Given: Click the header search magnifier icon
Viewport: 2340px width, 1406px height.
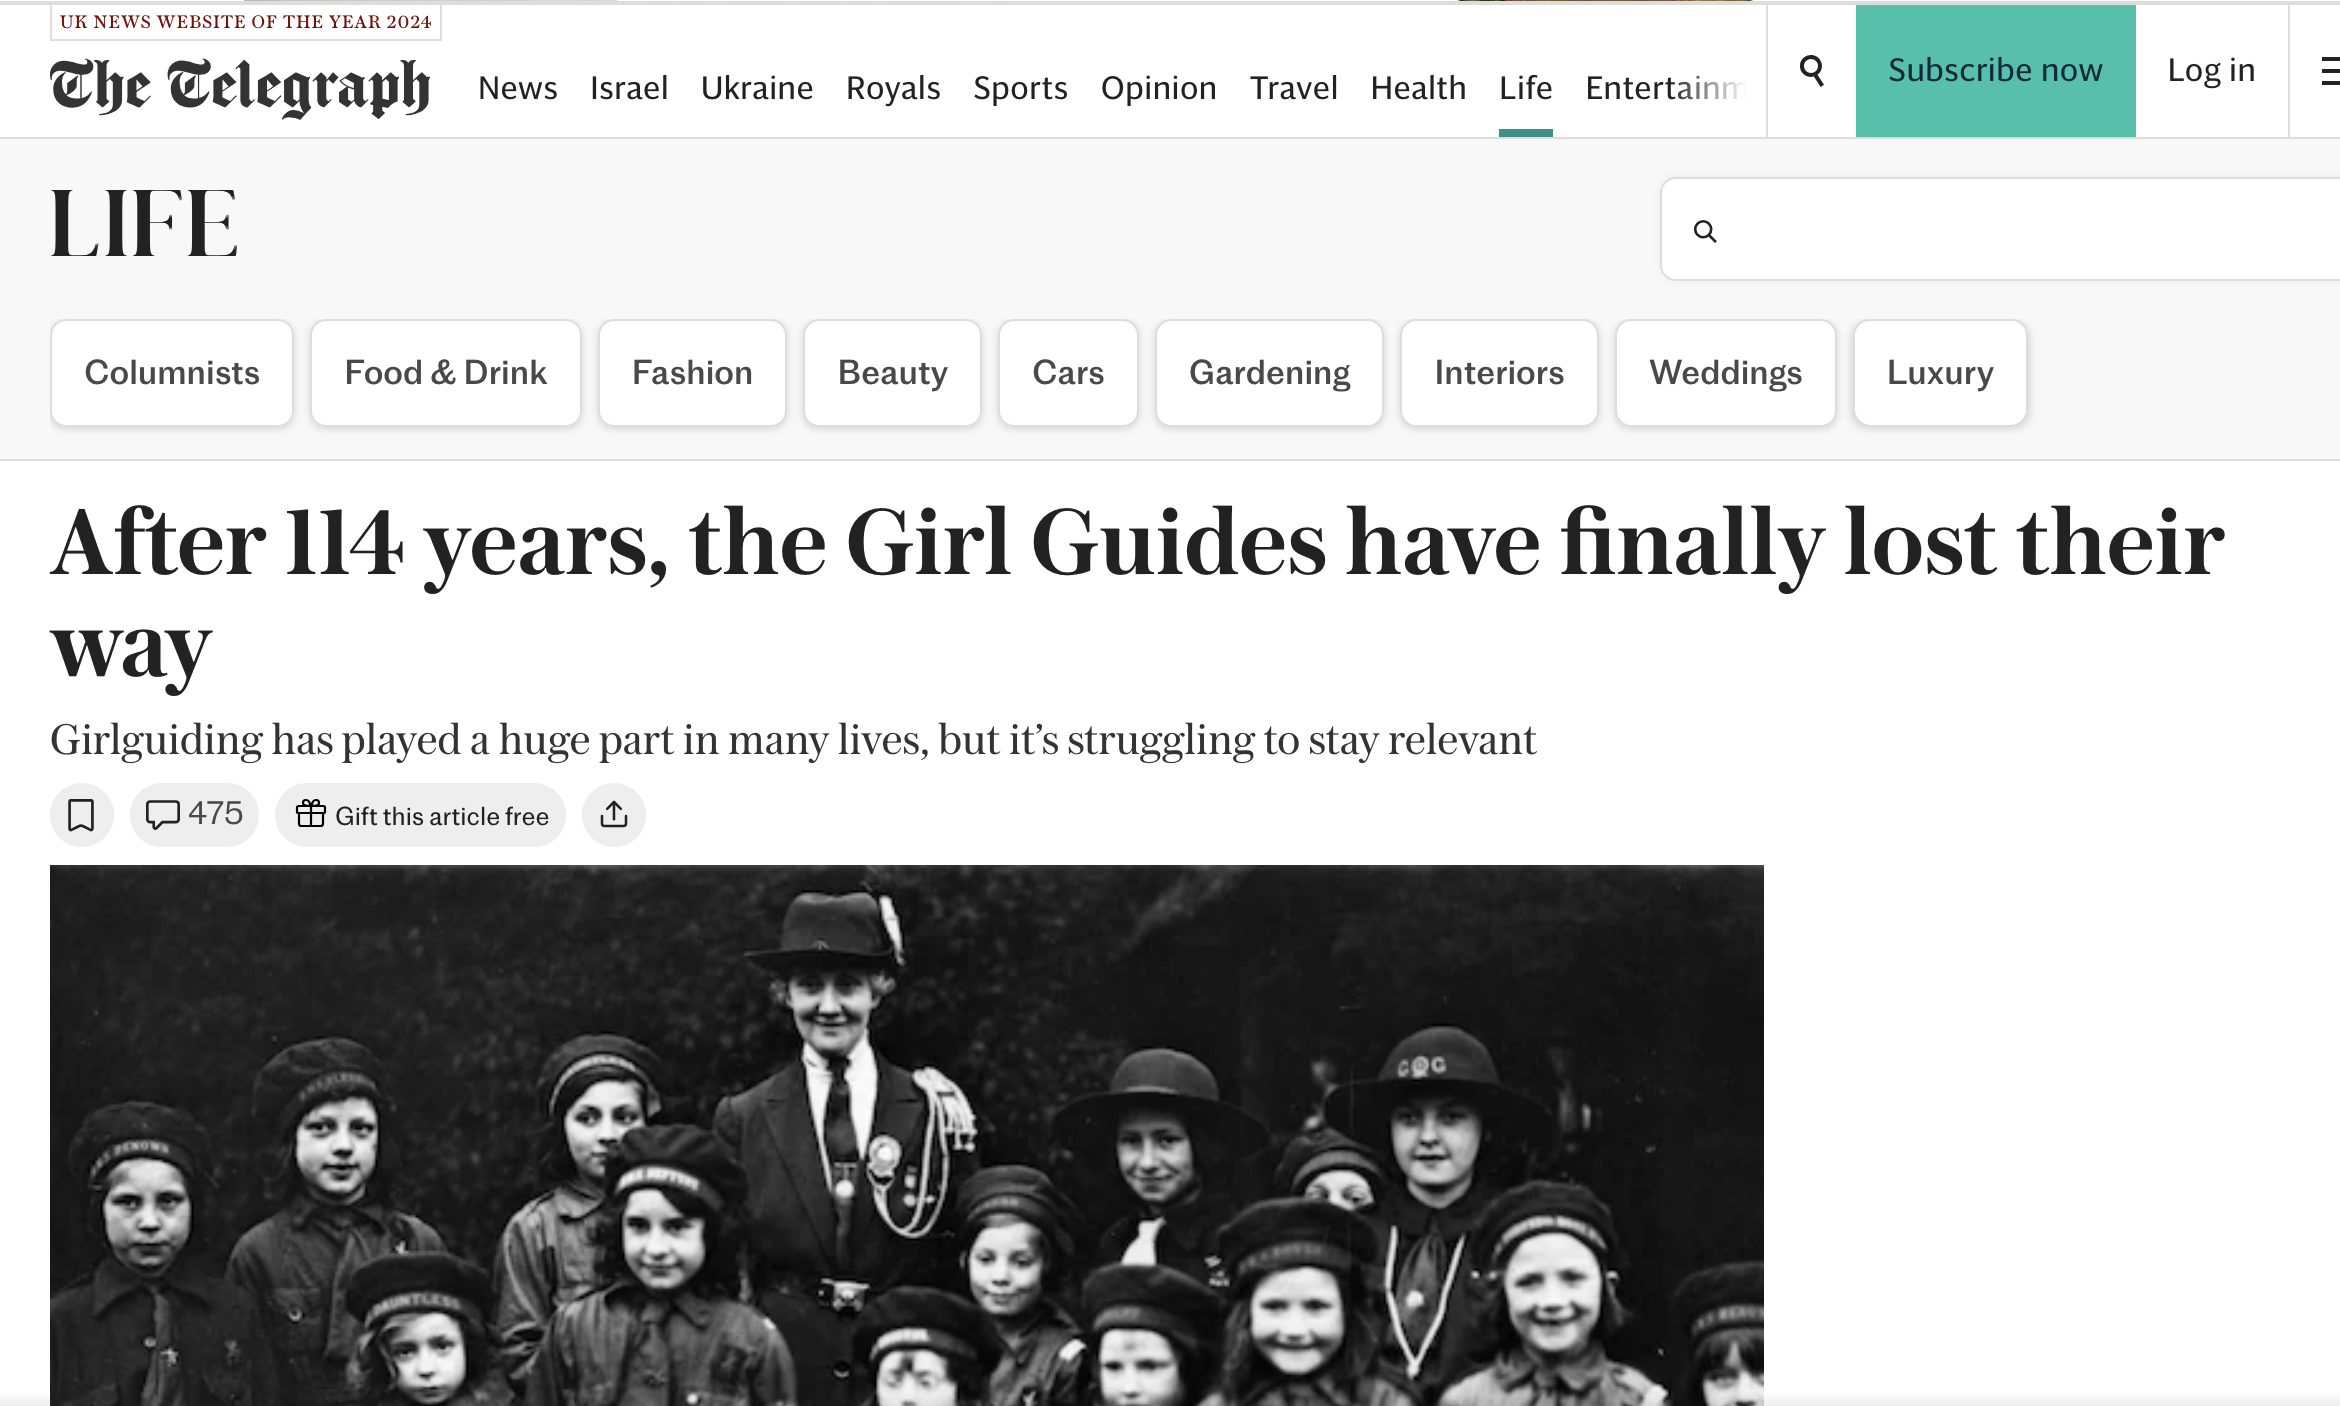Looking at the screenshot, I should coord(1811,70).
